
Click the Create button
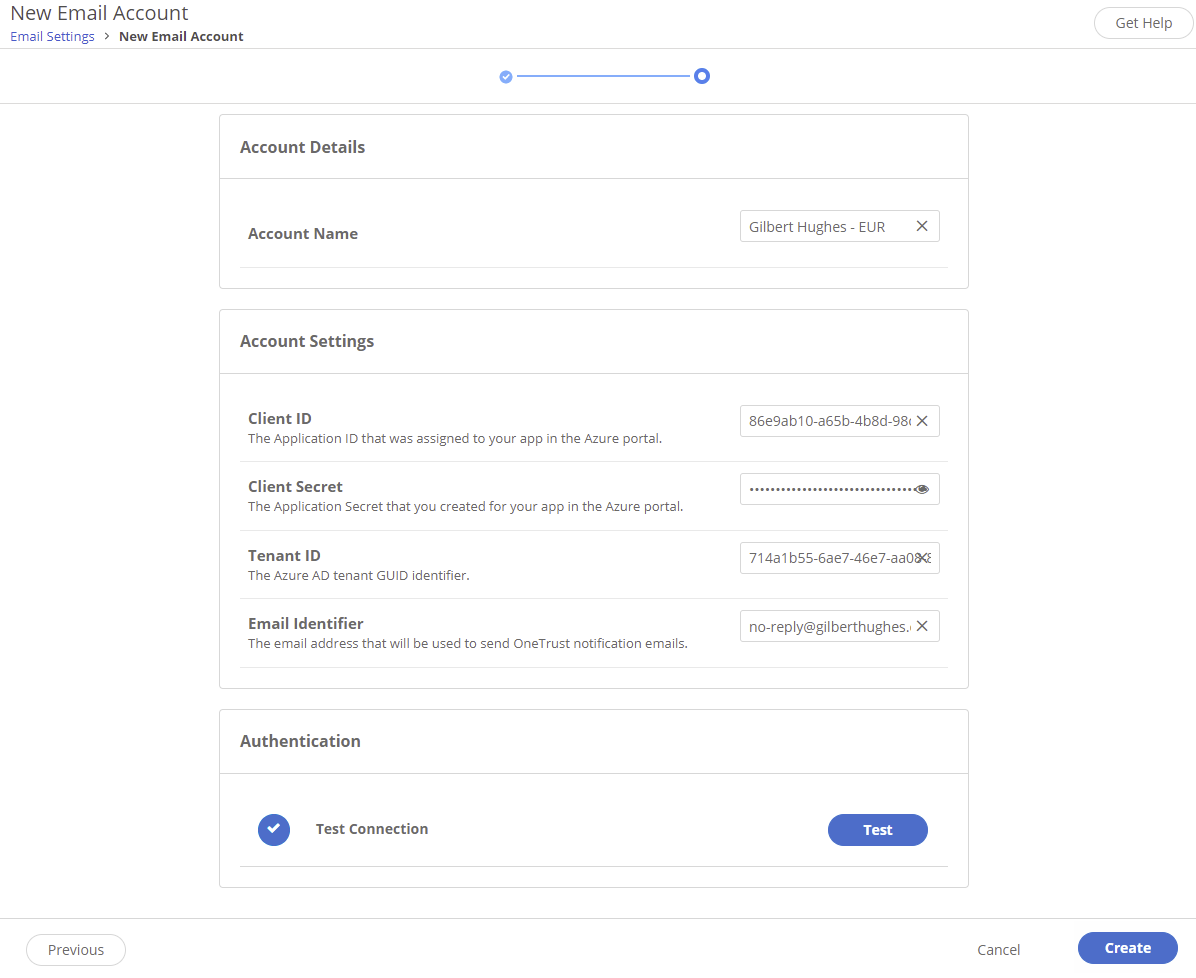click(1127, 948)
